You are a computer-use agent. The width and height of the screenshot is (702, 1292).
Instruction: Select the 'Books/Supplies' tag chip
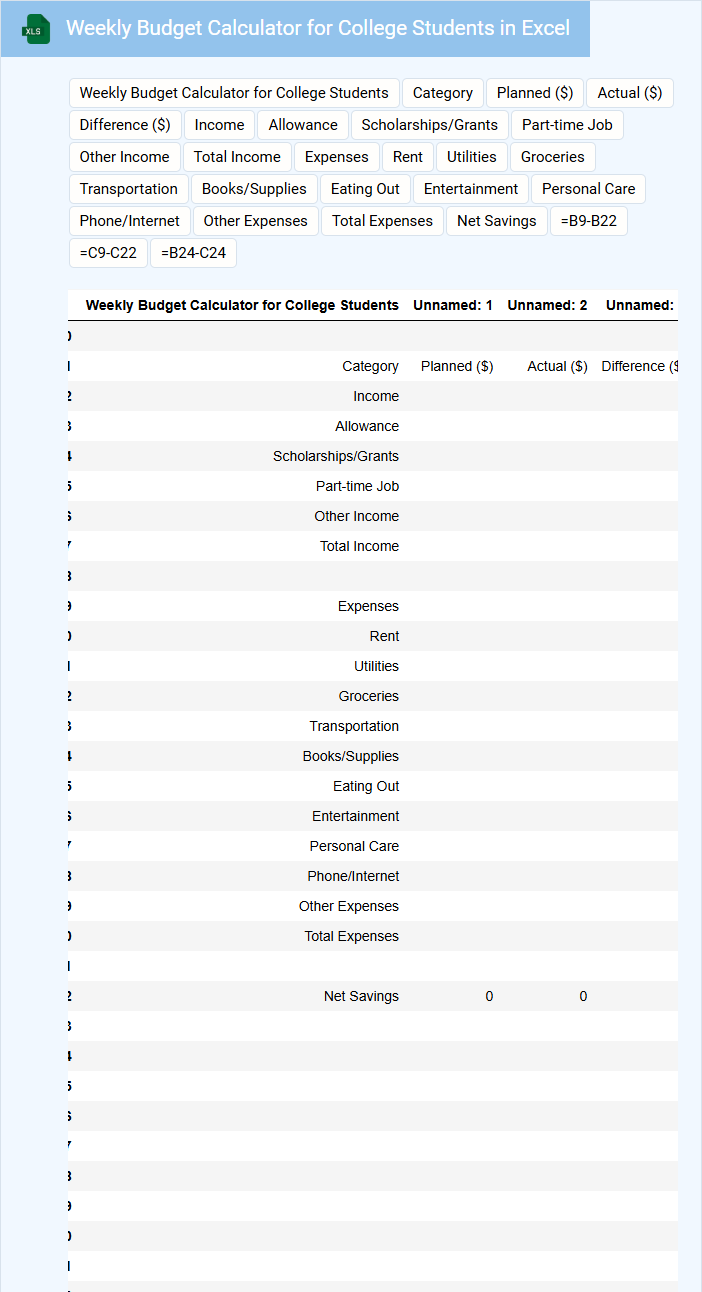(x=254, y=189)
